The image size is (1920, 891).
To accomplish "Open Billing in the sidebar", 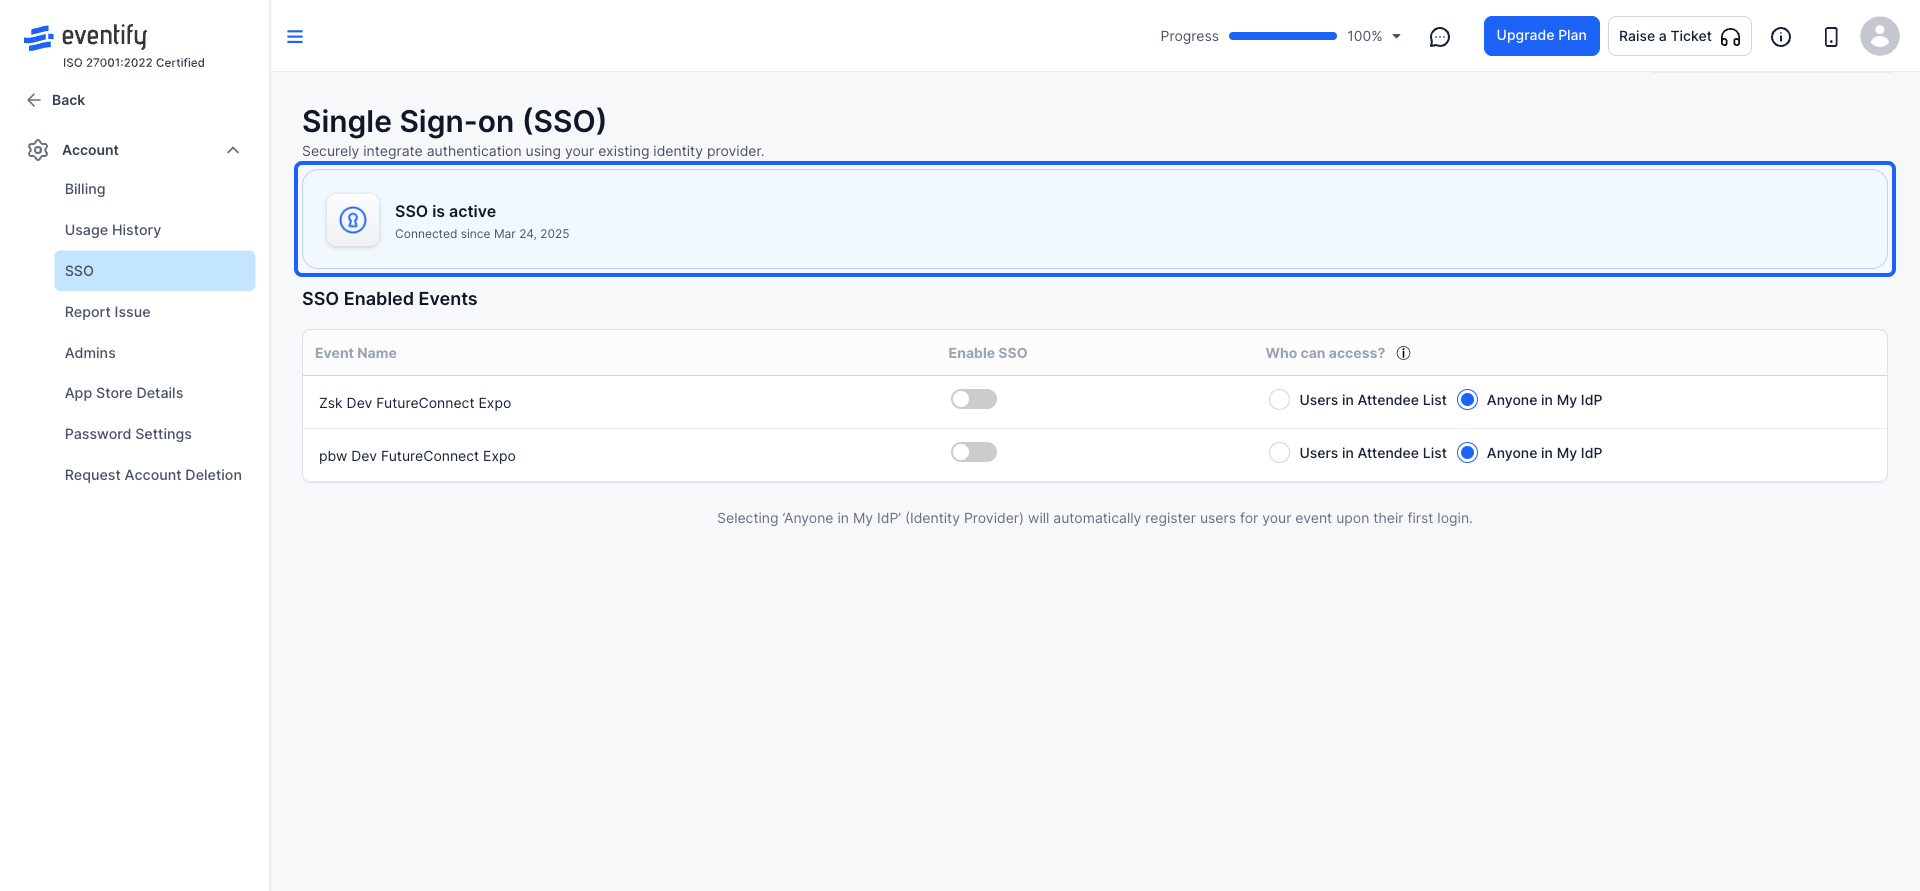I will point(155,189).
